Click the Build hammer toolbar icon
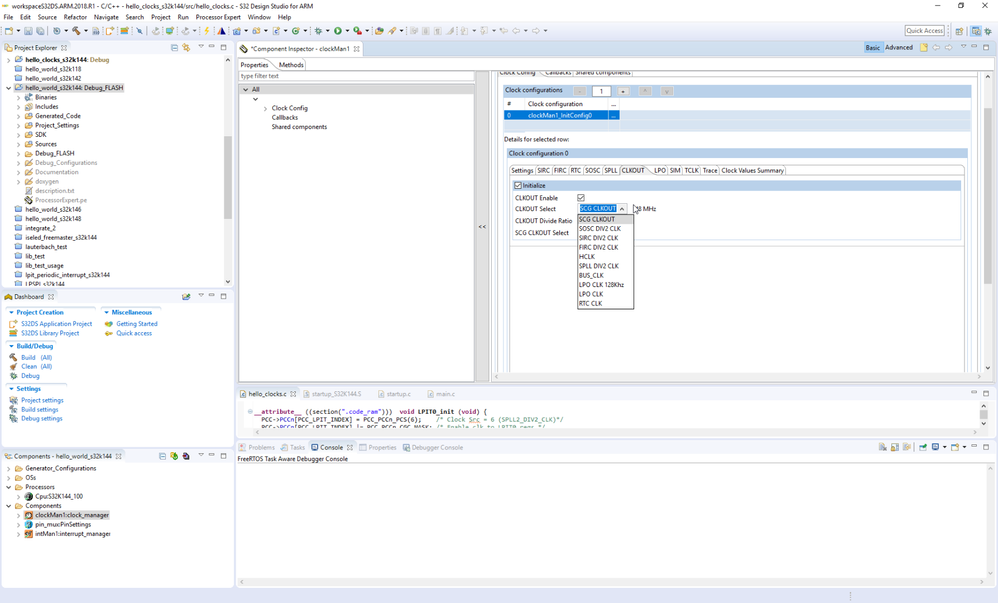 [76, 31]
